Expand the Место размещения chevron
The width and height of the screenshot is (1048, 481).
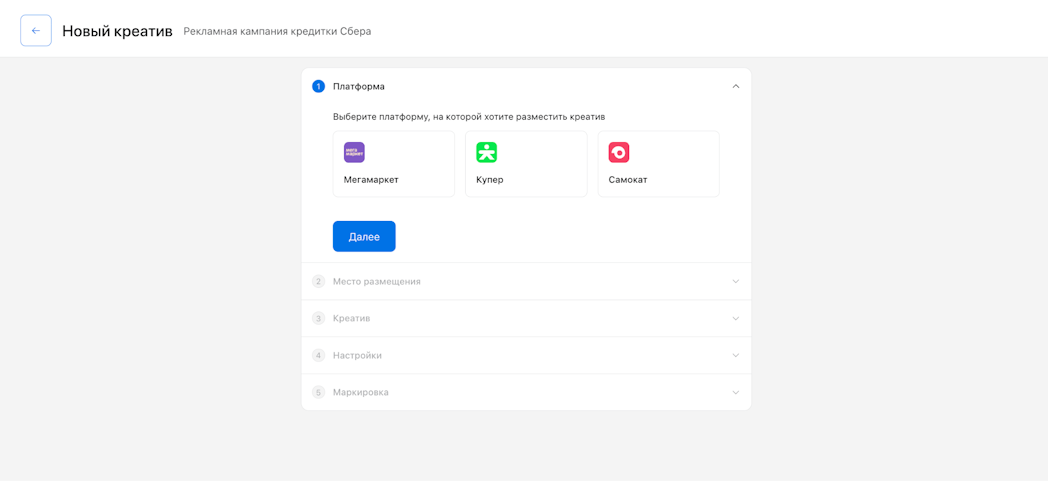[736, 281]
